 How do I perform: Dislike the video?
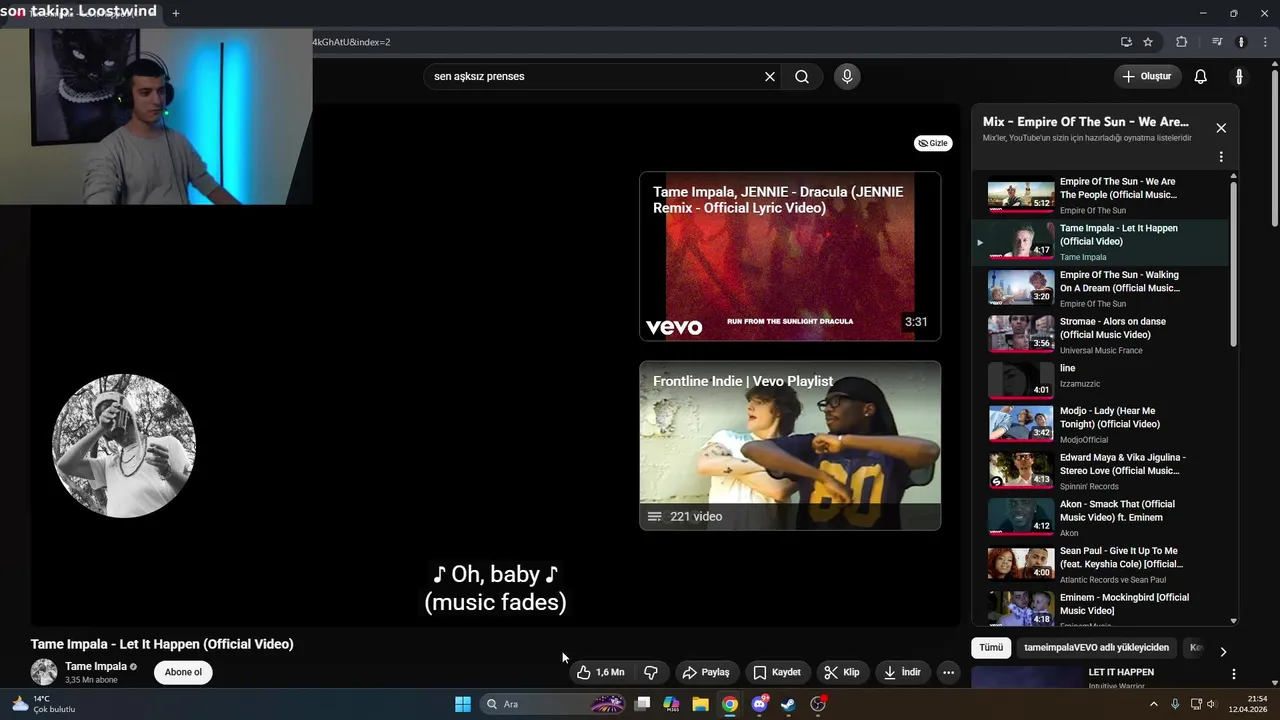651,672
